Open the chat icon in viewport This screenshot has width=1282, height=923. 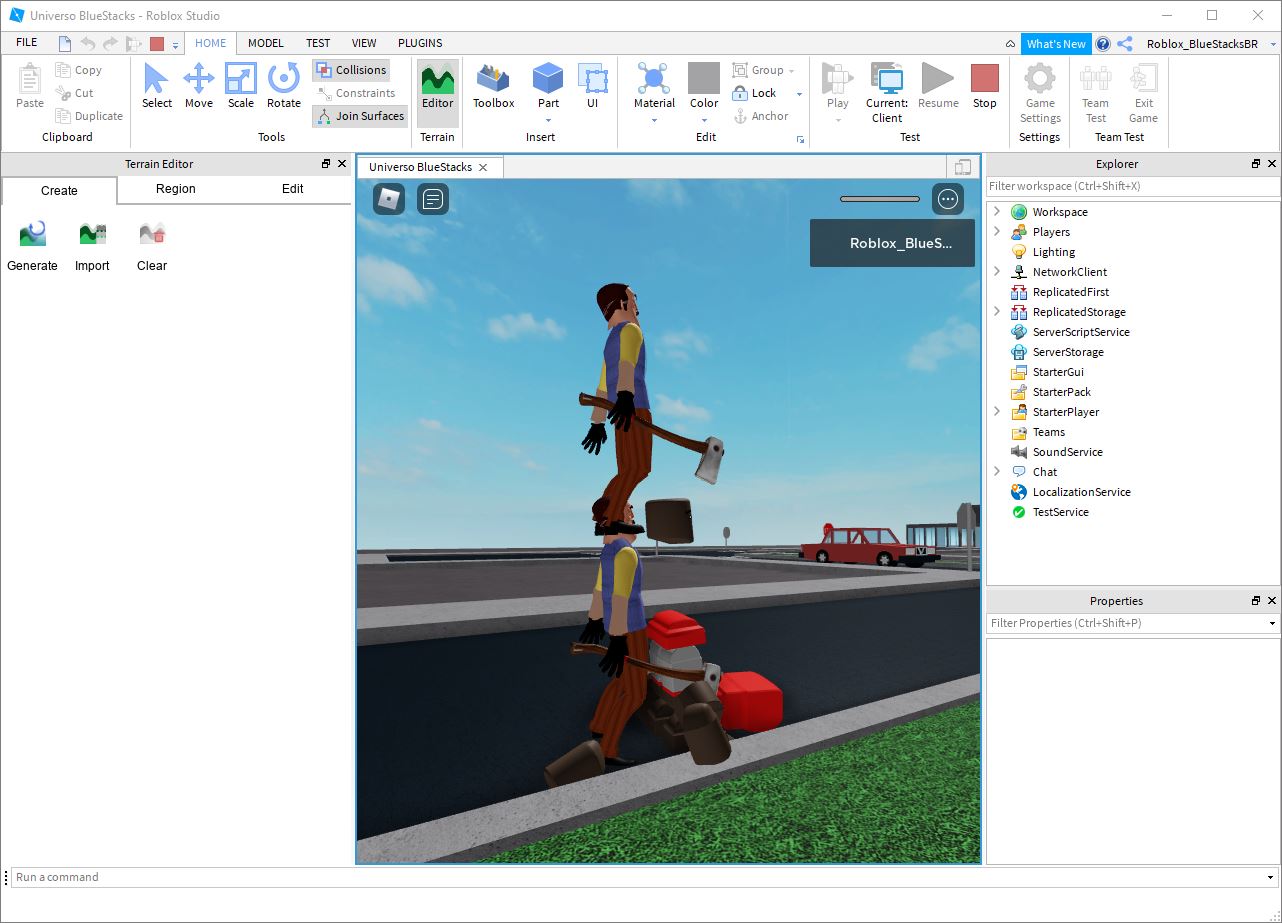[433, 199]
